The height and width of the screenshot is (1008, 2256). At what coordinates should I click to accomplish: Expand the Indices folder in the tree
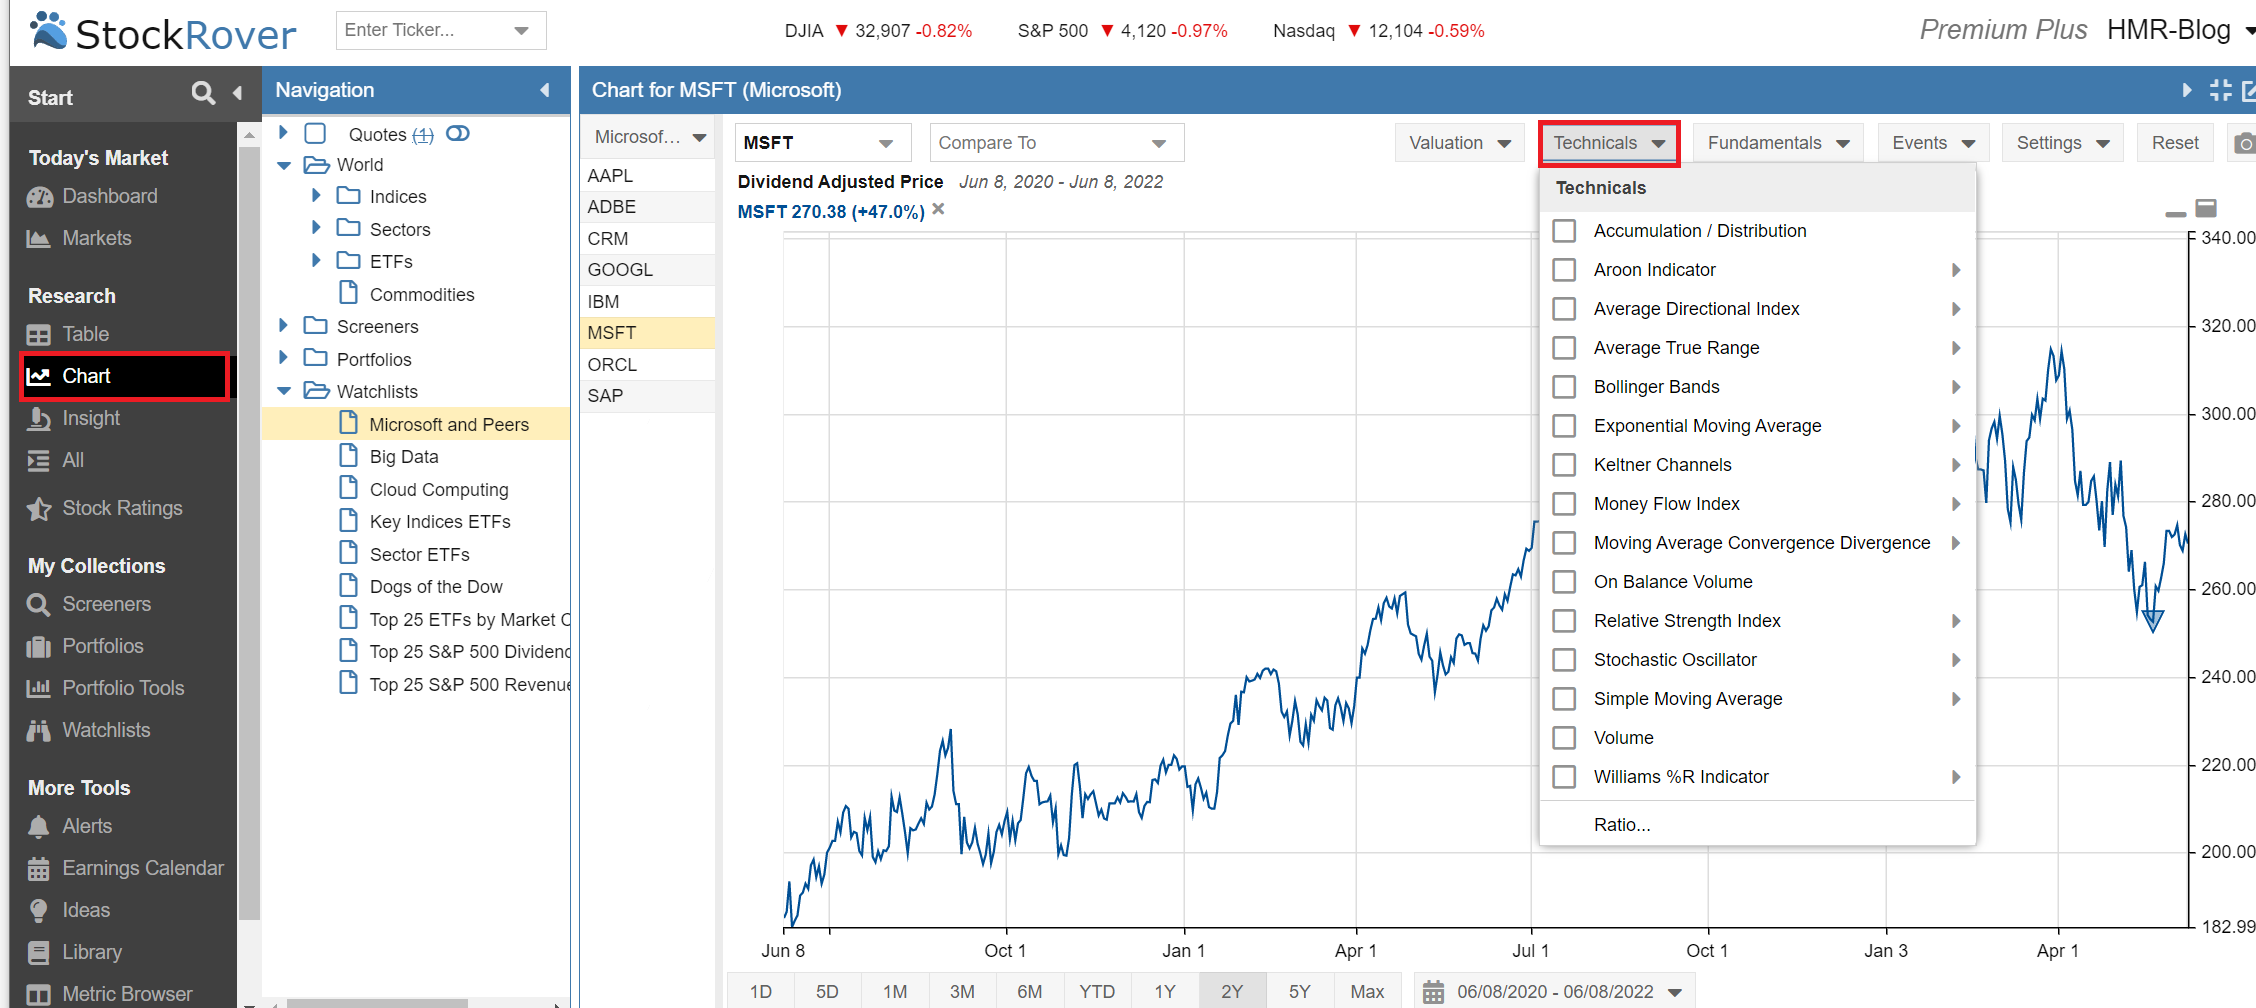316,196
